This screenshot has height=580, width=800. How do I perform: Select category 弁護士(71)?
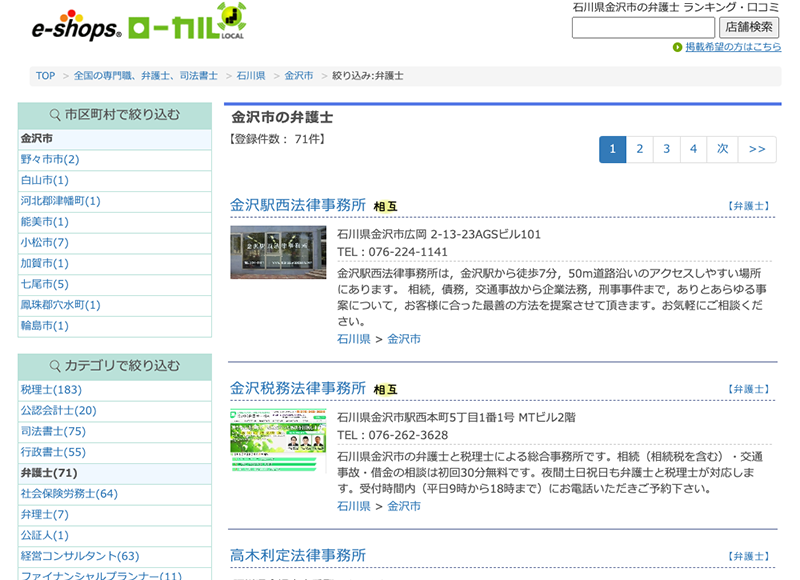point(115,473)
